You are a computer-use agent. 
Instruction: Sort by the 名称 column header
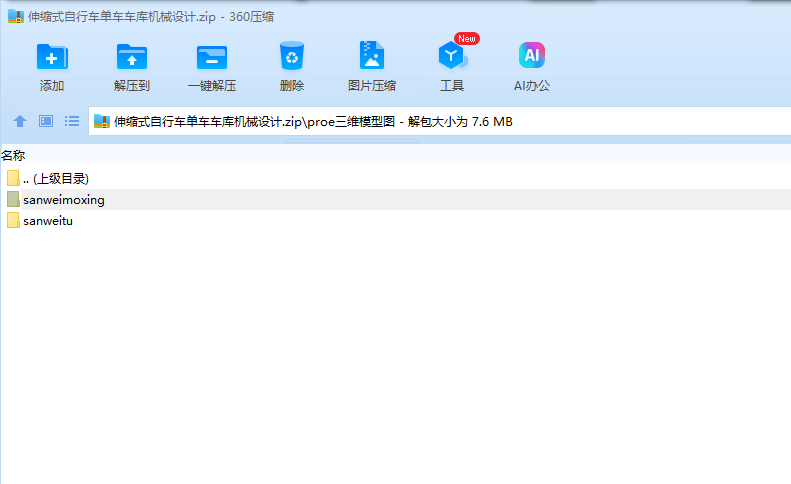[x=13, y=155]
